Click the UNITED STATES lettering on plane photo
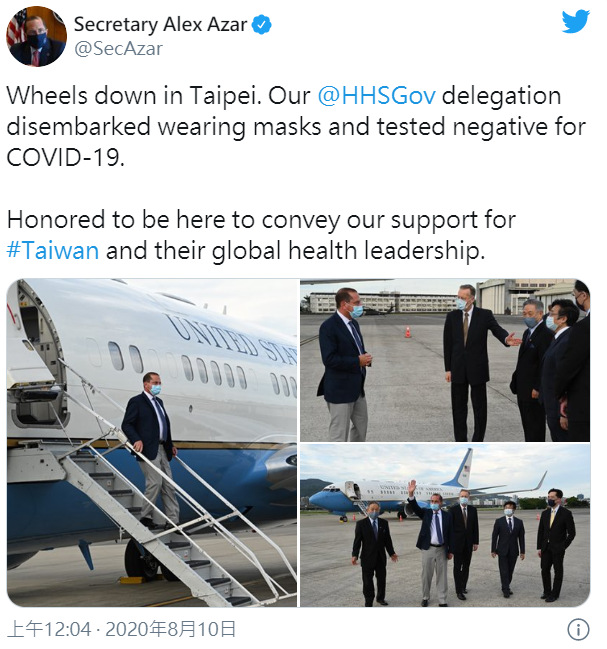 click(x=232, y=337)
